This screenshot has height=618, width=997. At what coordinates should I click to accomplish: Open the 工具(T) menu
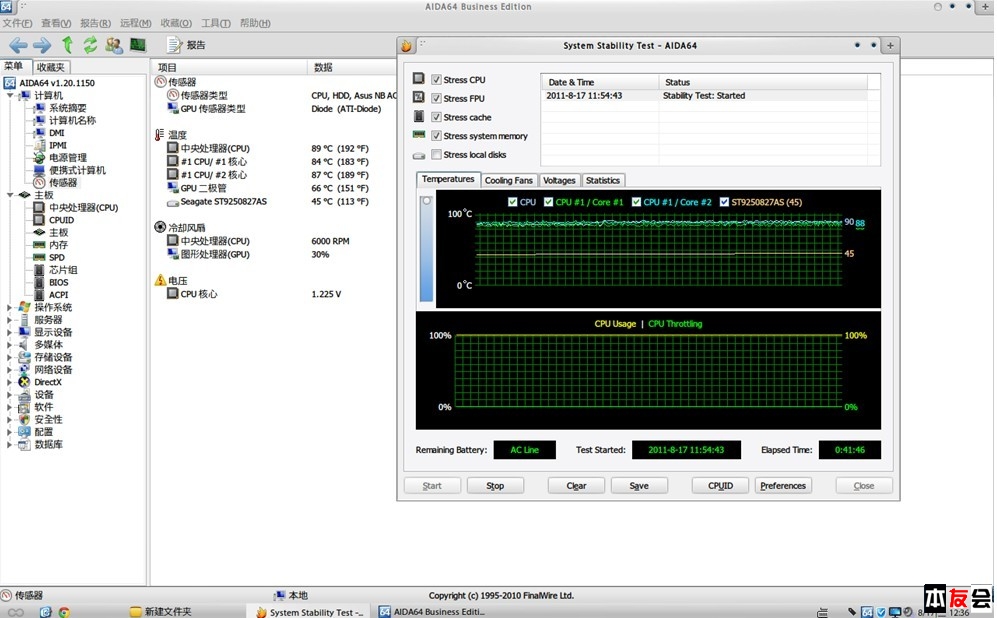[216, 23]
